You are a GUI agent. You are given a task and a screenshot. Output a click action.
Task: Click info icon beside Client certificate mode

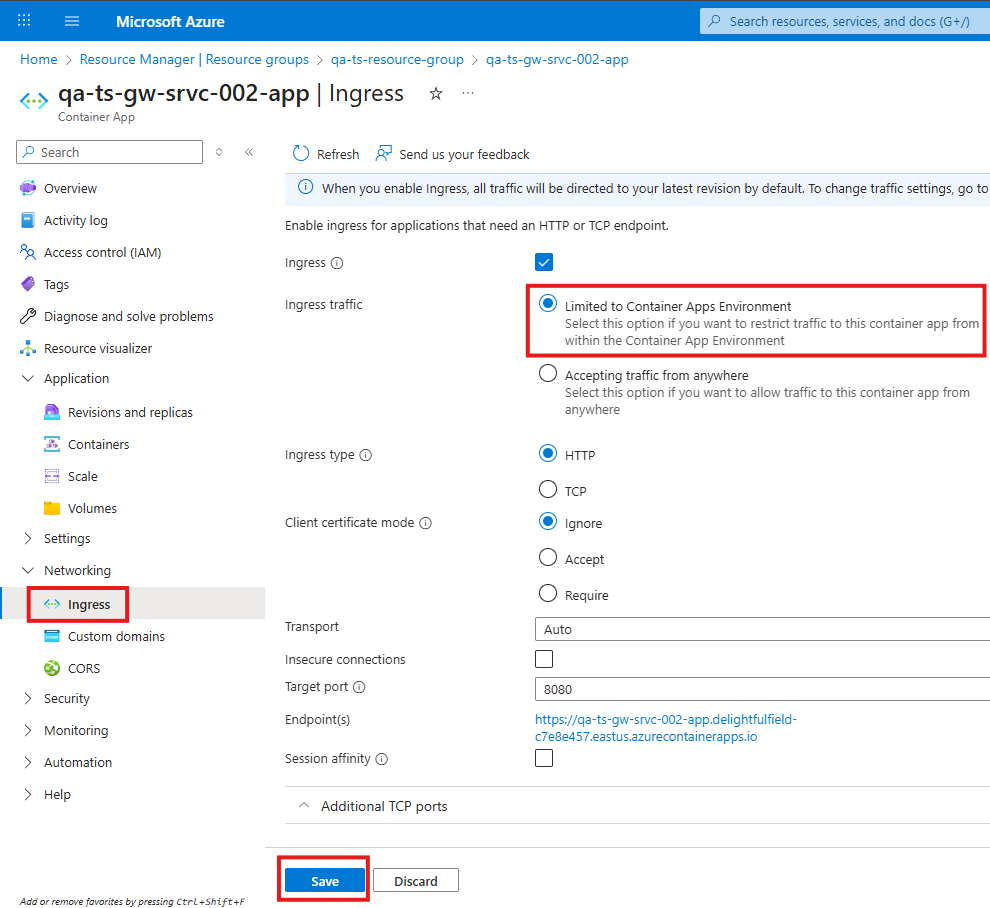(426, 523)
